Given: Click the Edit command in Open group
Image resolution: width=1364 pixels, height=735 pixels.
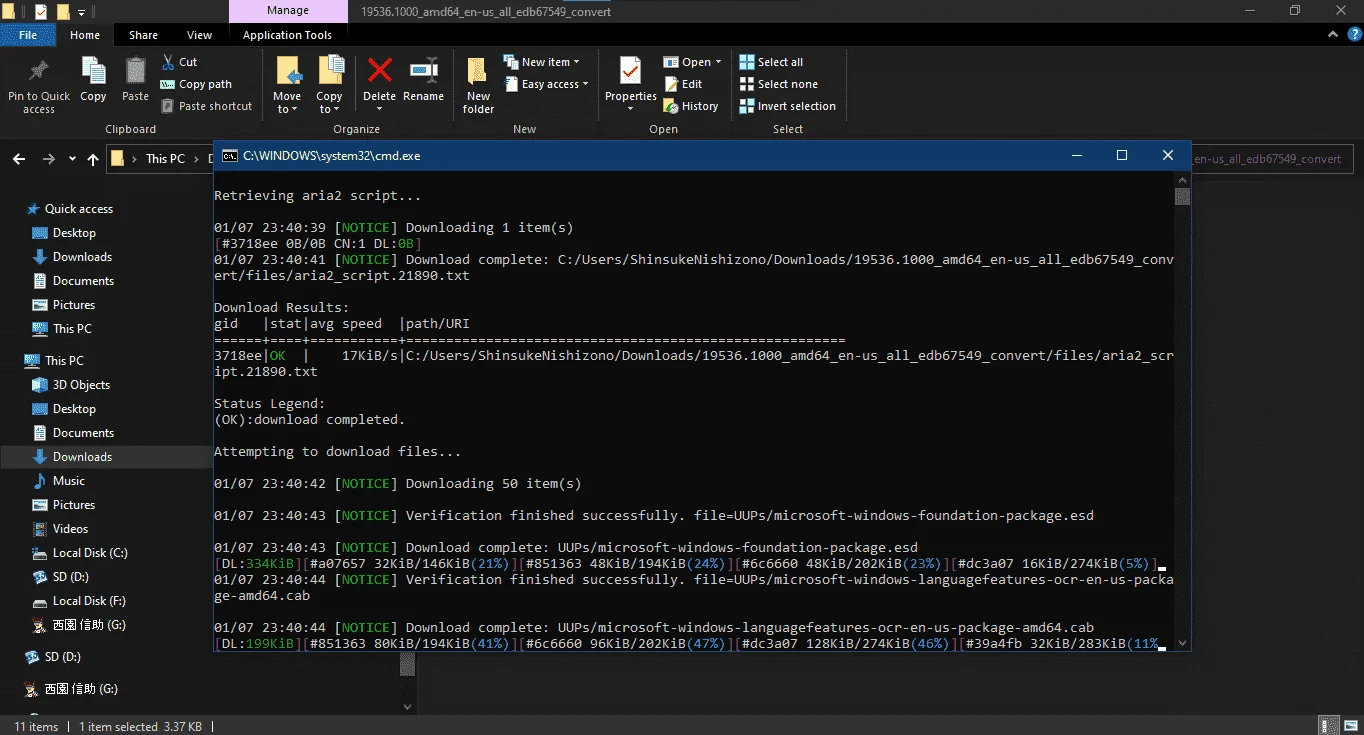Looking at the screenshot, I should click(683, 84).
